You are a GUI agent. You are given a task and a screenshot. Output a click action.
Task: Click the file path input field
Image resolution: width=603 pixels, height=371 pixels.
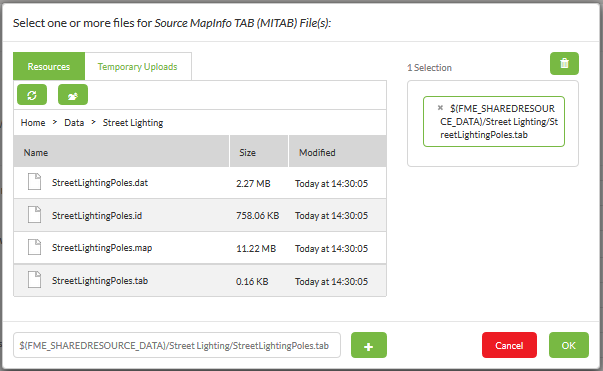[177, 345]
